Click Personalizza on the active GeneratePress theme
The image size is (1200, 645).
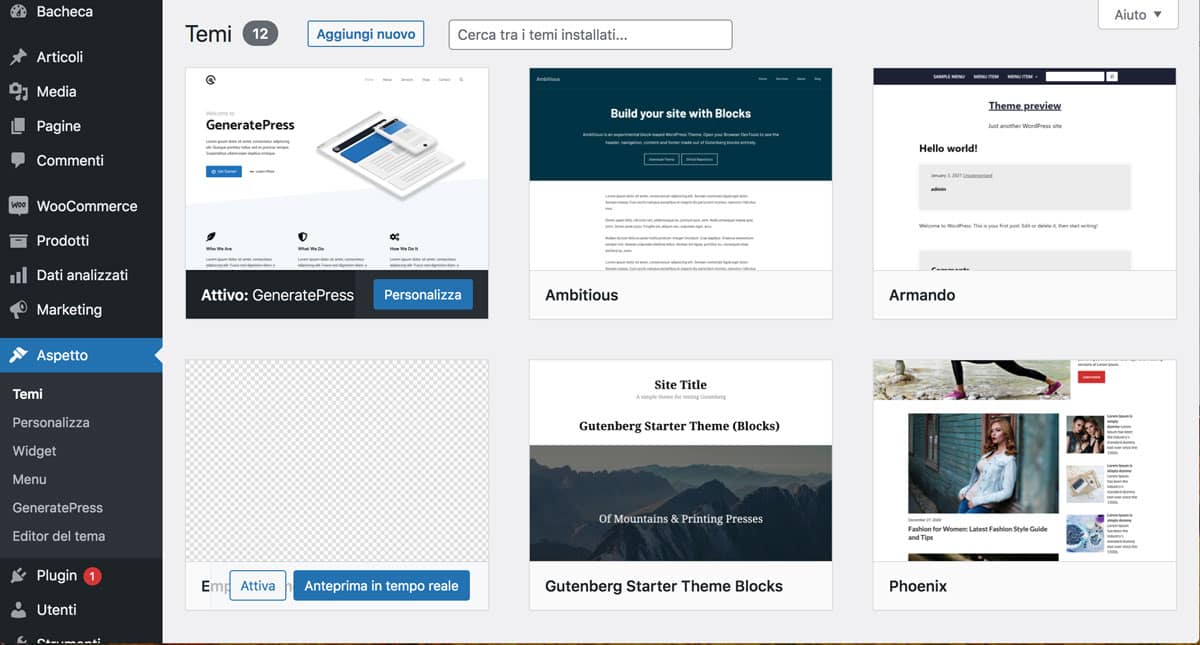(423, 295)
